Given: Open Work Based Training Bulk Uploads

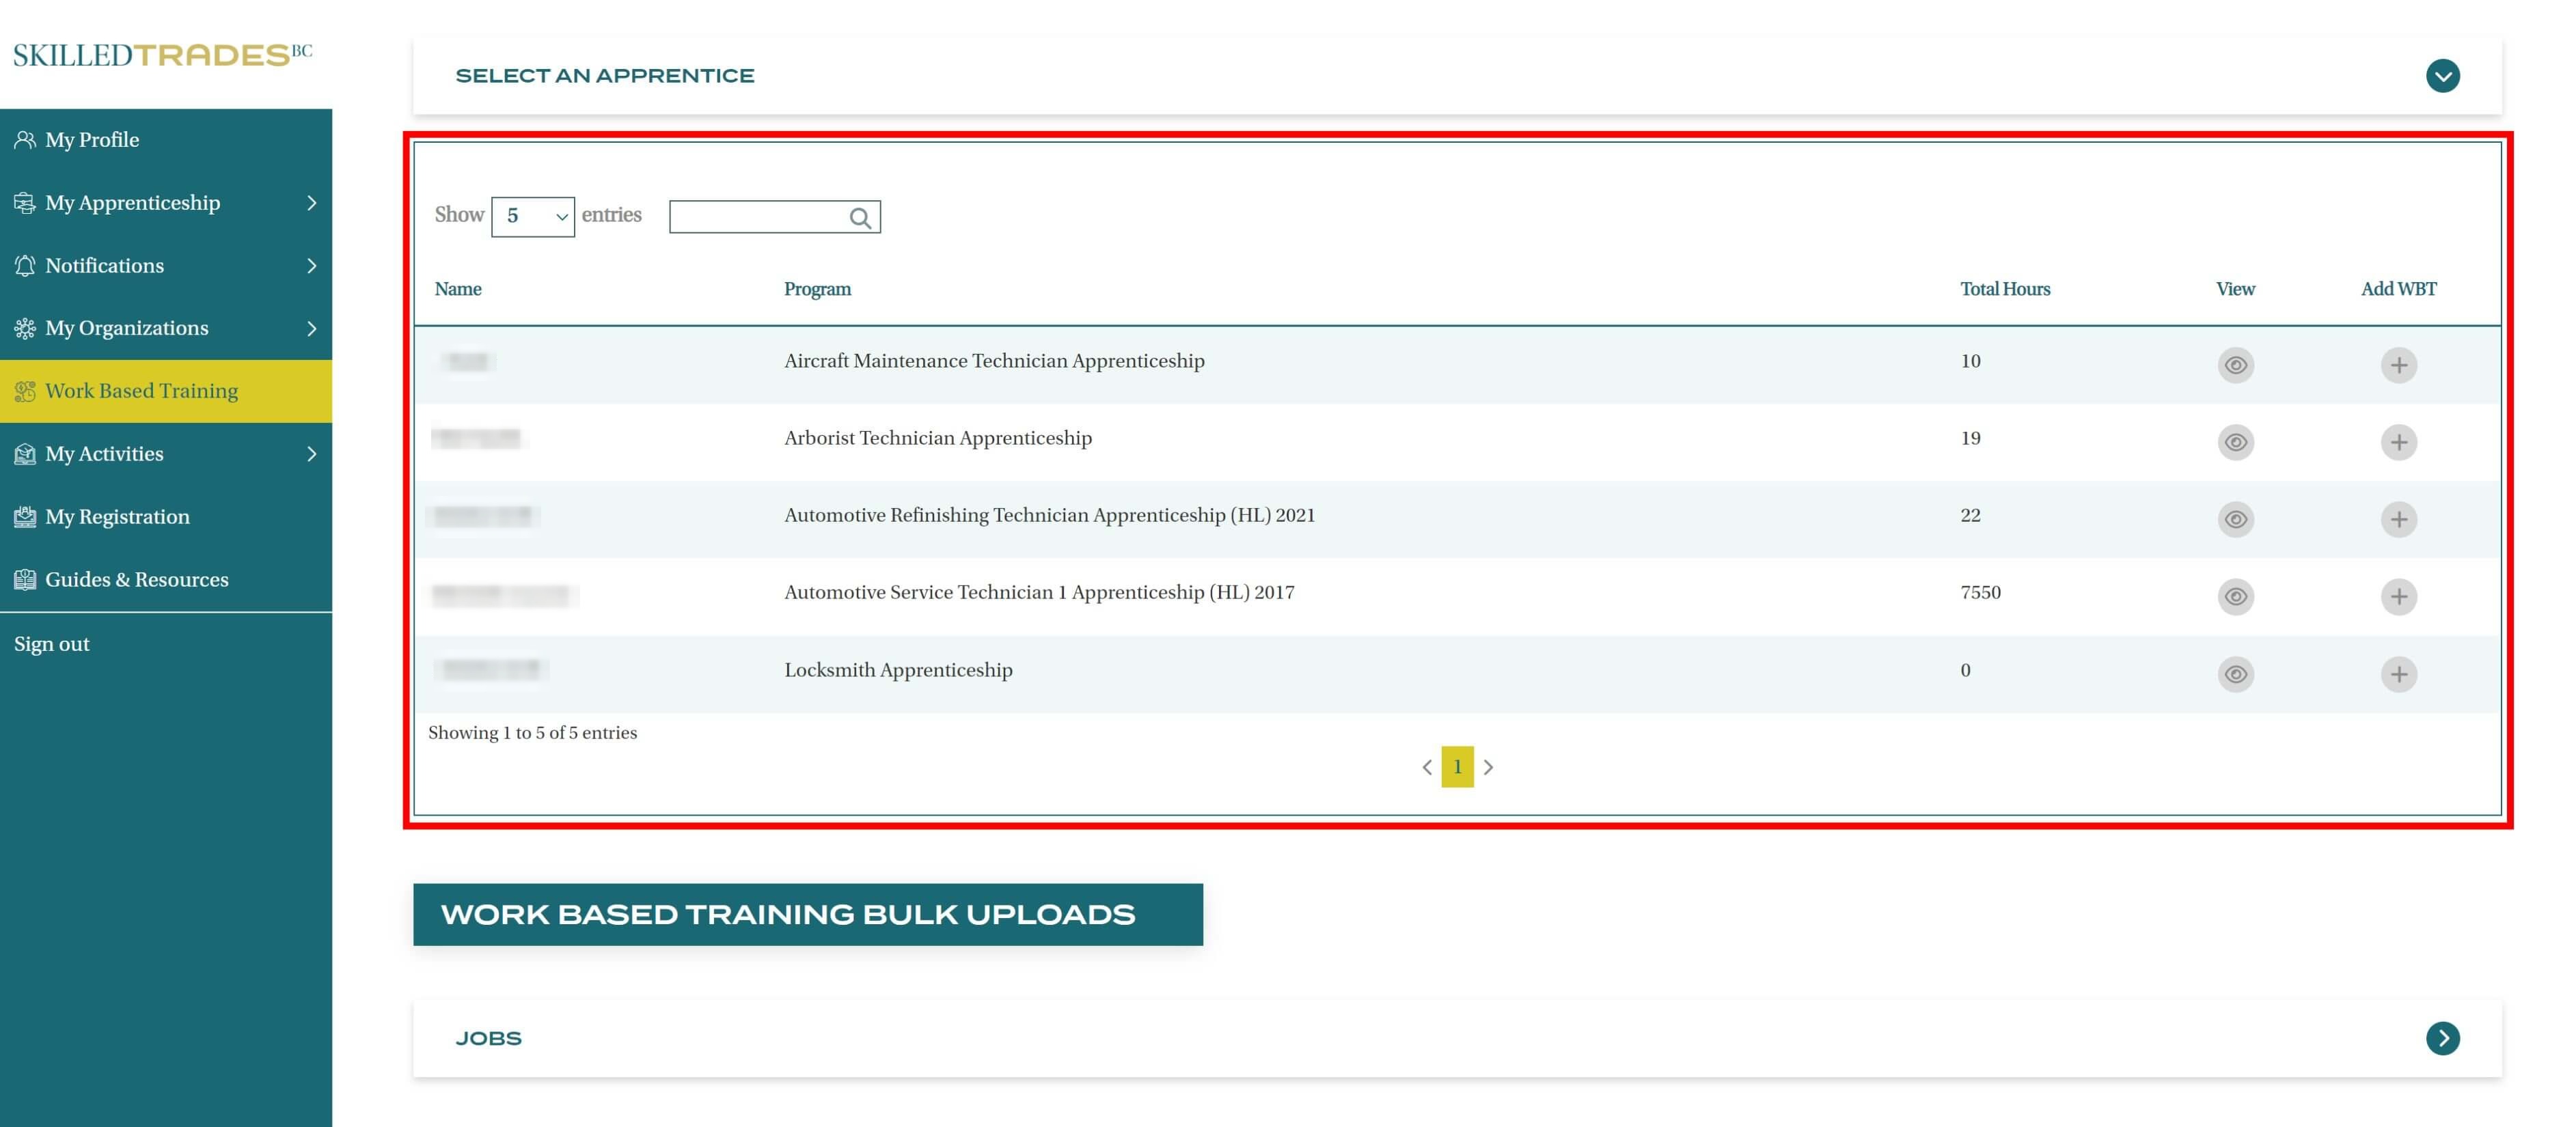Looking at the screenshot, I should (807, 914).
